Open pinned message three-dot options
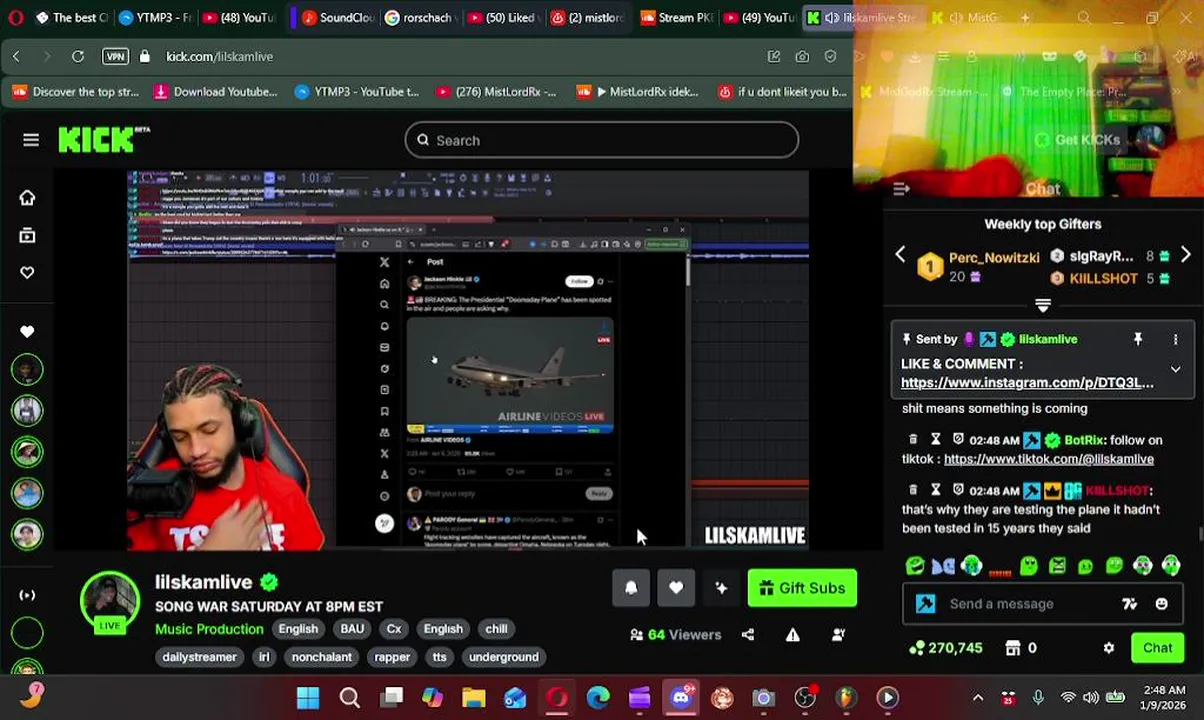 point(1176,340)
